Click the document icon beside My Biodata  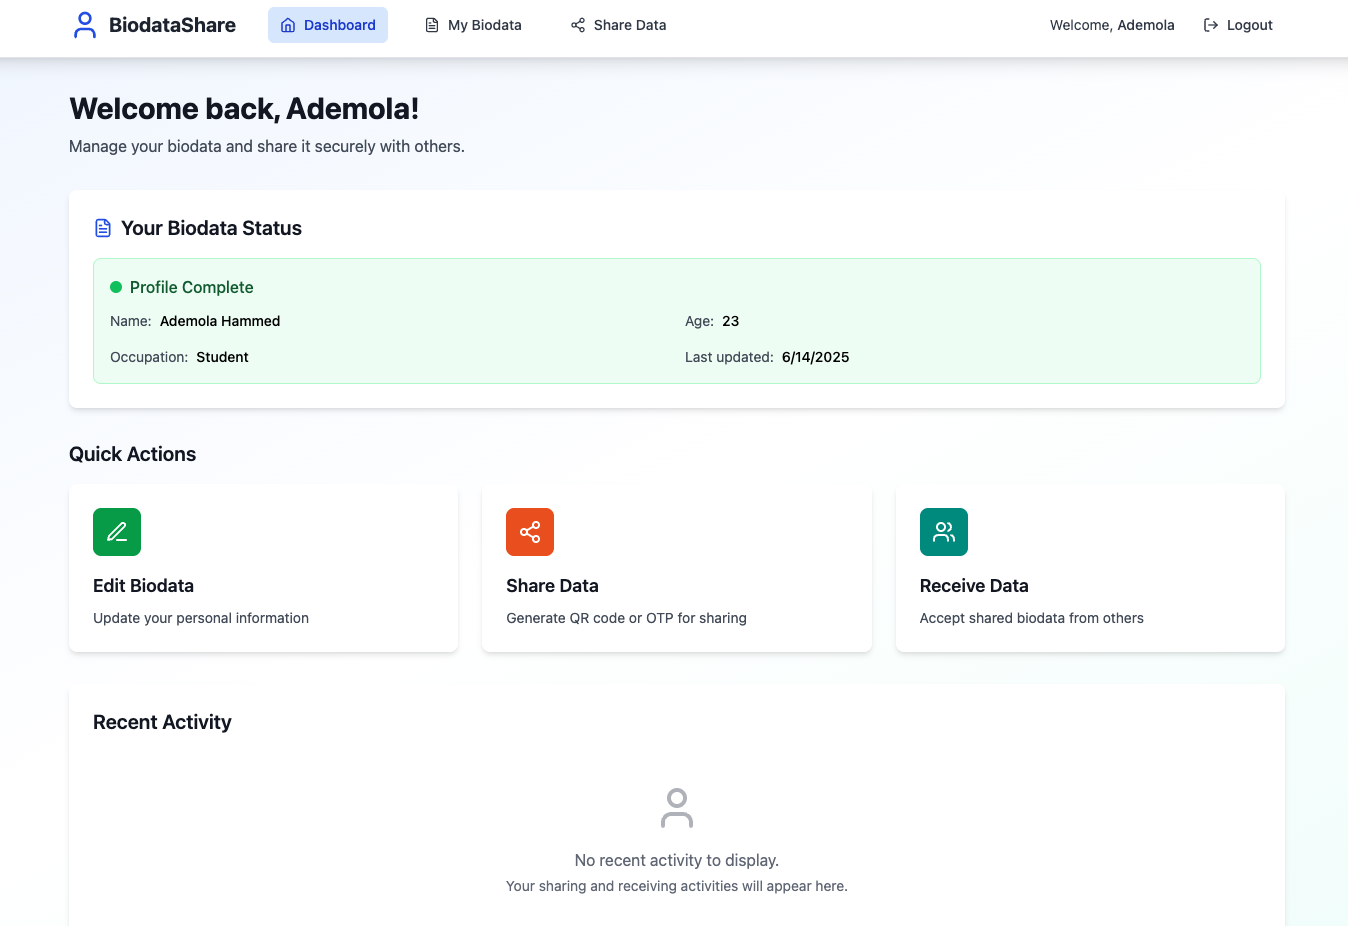tap(432, 25)
